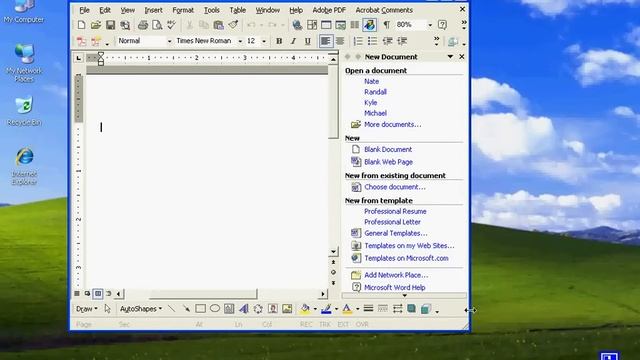Screen dimensions: 640x360
Task: Click the New Blank Document toolbar icon
Action: 81,25
